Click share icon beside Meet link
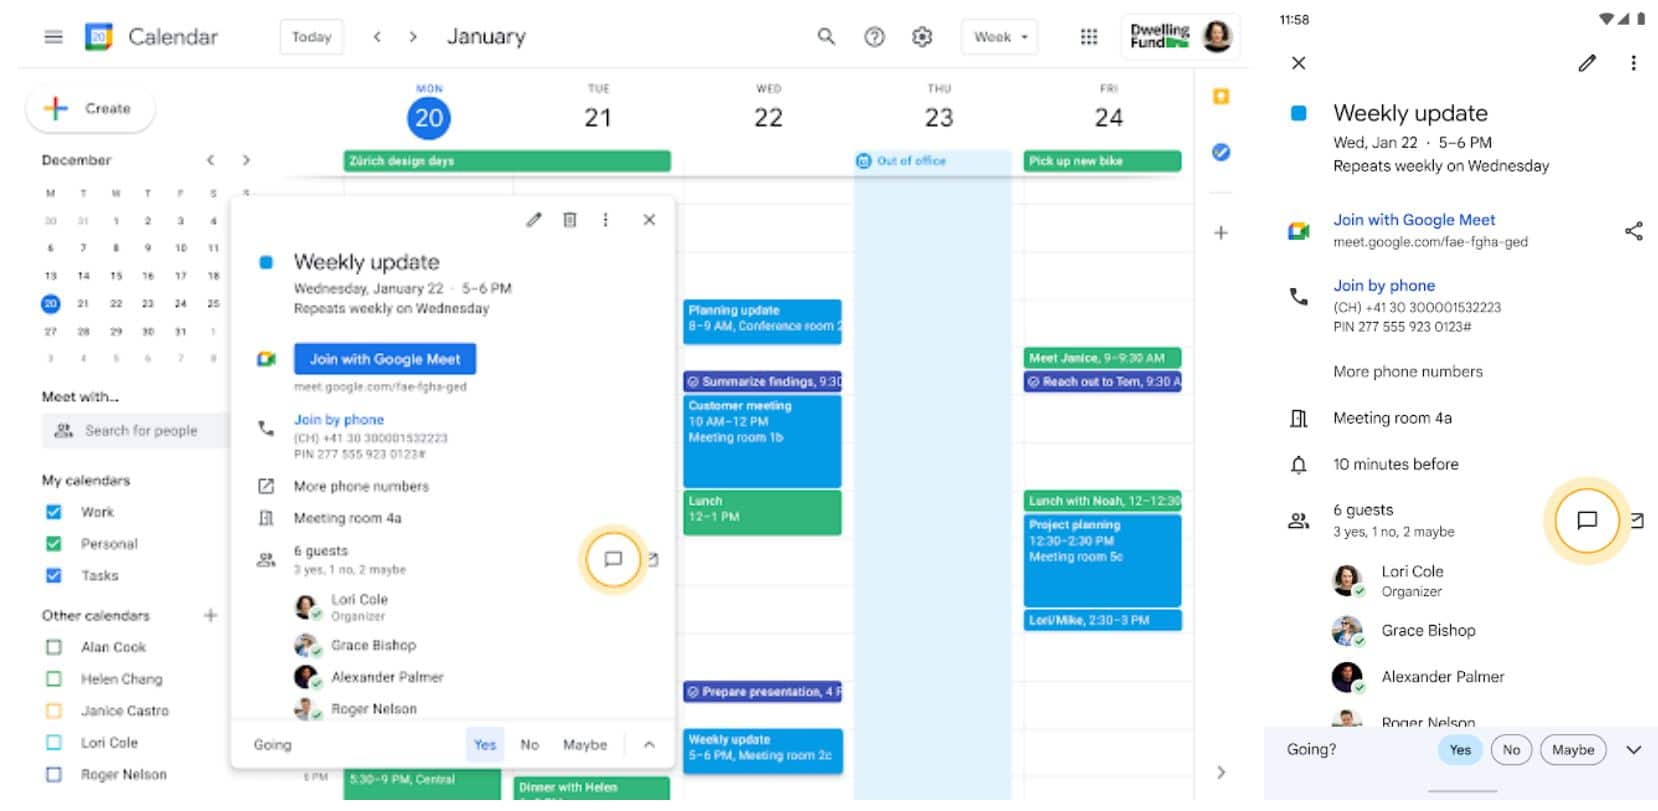 coord(1633,231)
